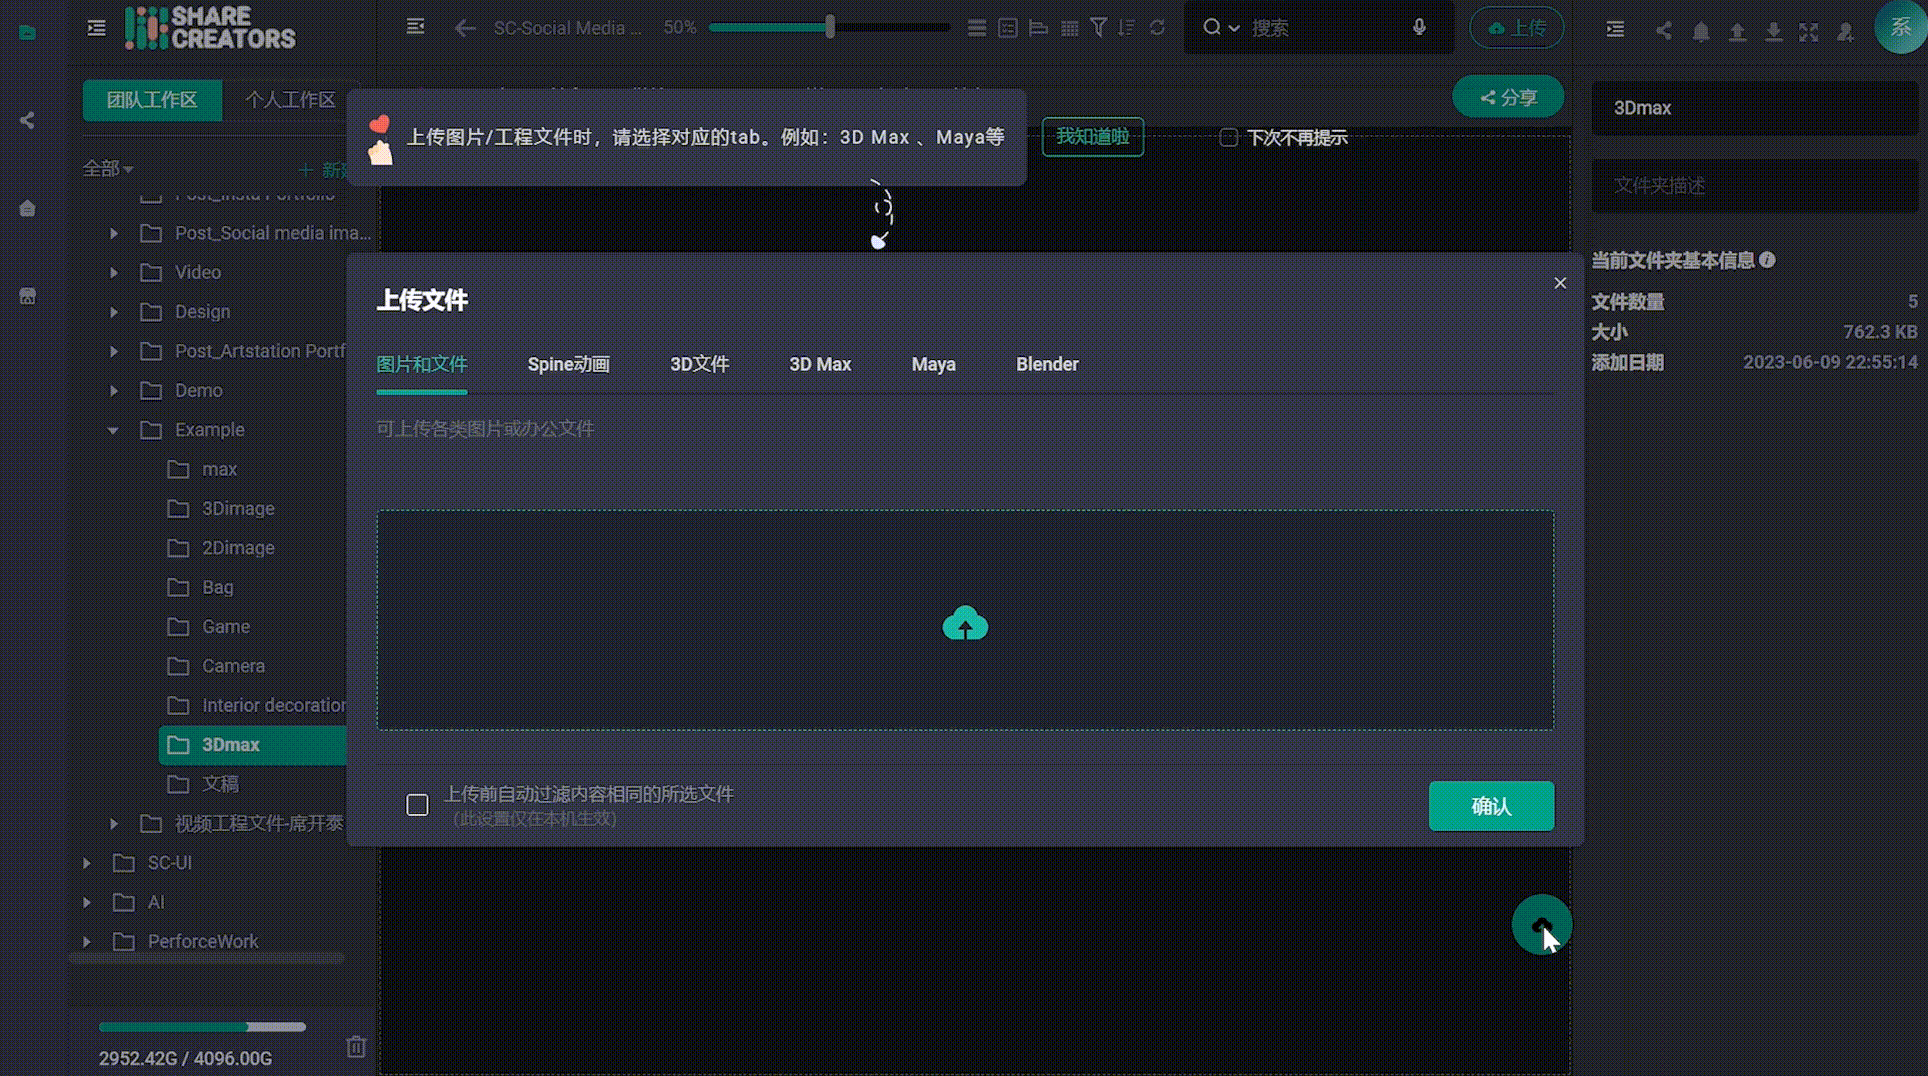Dismiss tip with 我知道啦 button
Viewport: 1928px width, 1076px height.
coord(1092,136)
